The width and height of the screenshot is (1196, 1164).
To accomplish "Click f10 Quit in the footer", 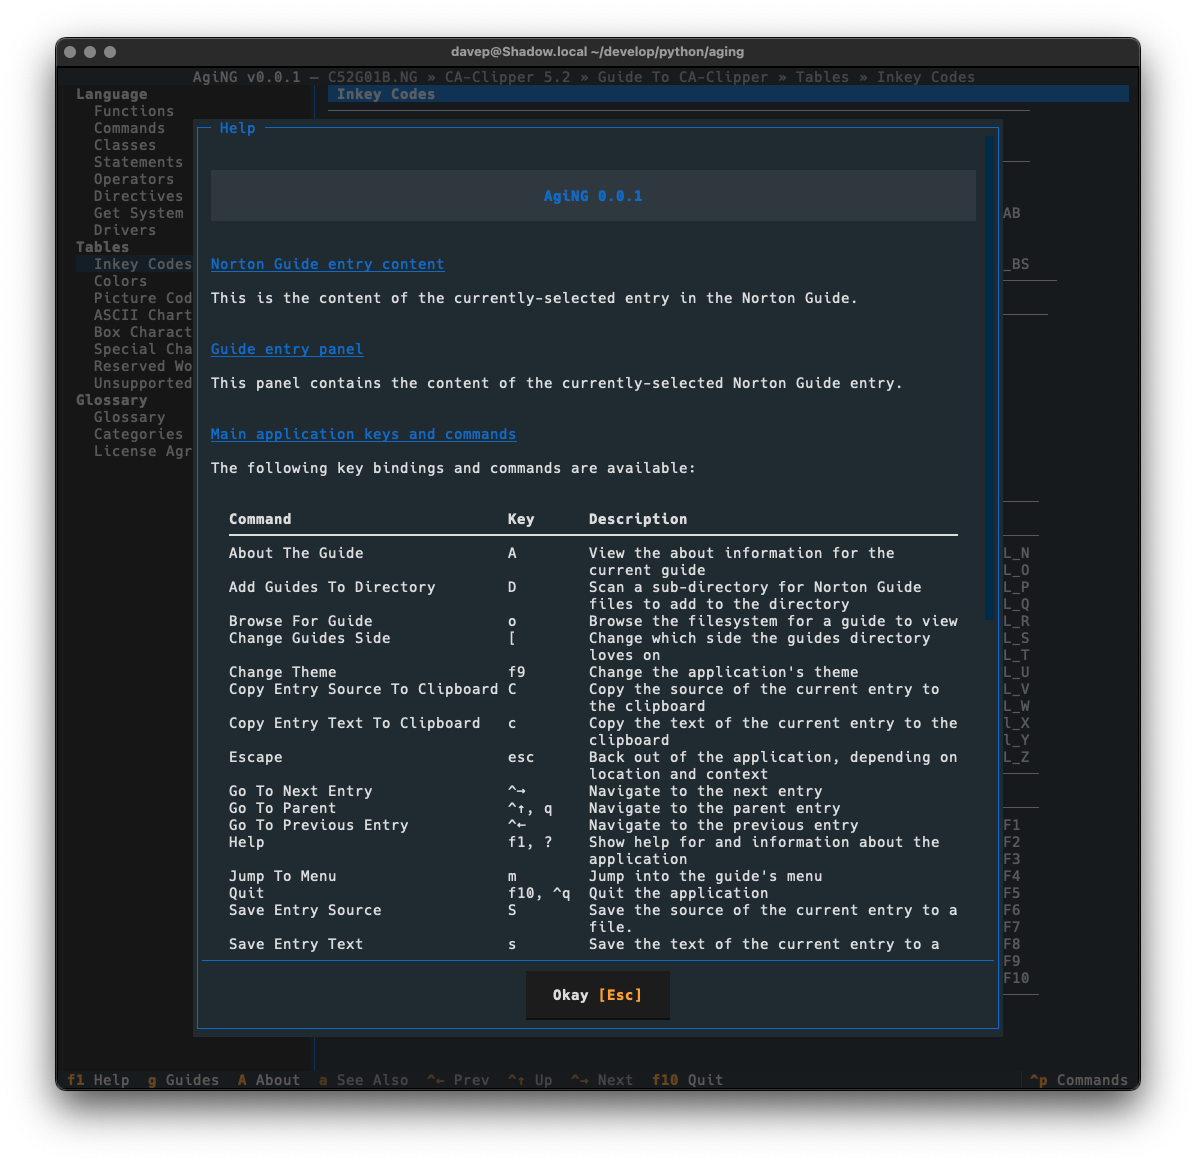I will click(687, 1079).
